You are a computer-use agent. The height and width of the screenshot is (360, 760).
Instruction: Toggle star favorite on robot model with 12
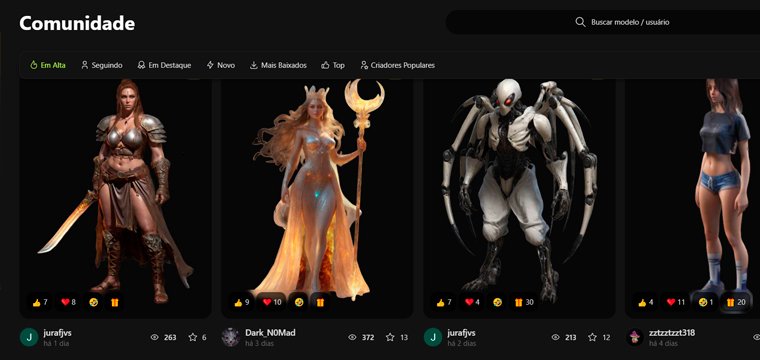pyautogui.click(x=592, y=337)
